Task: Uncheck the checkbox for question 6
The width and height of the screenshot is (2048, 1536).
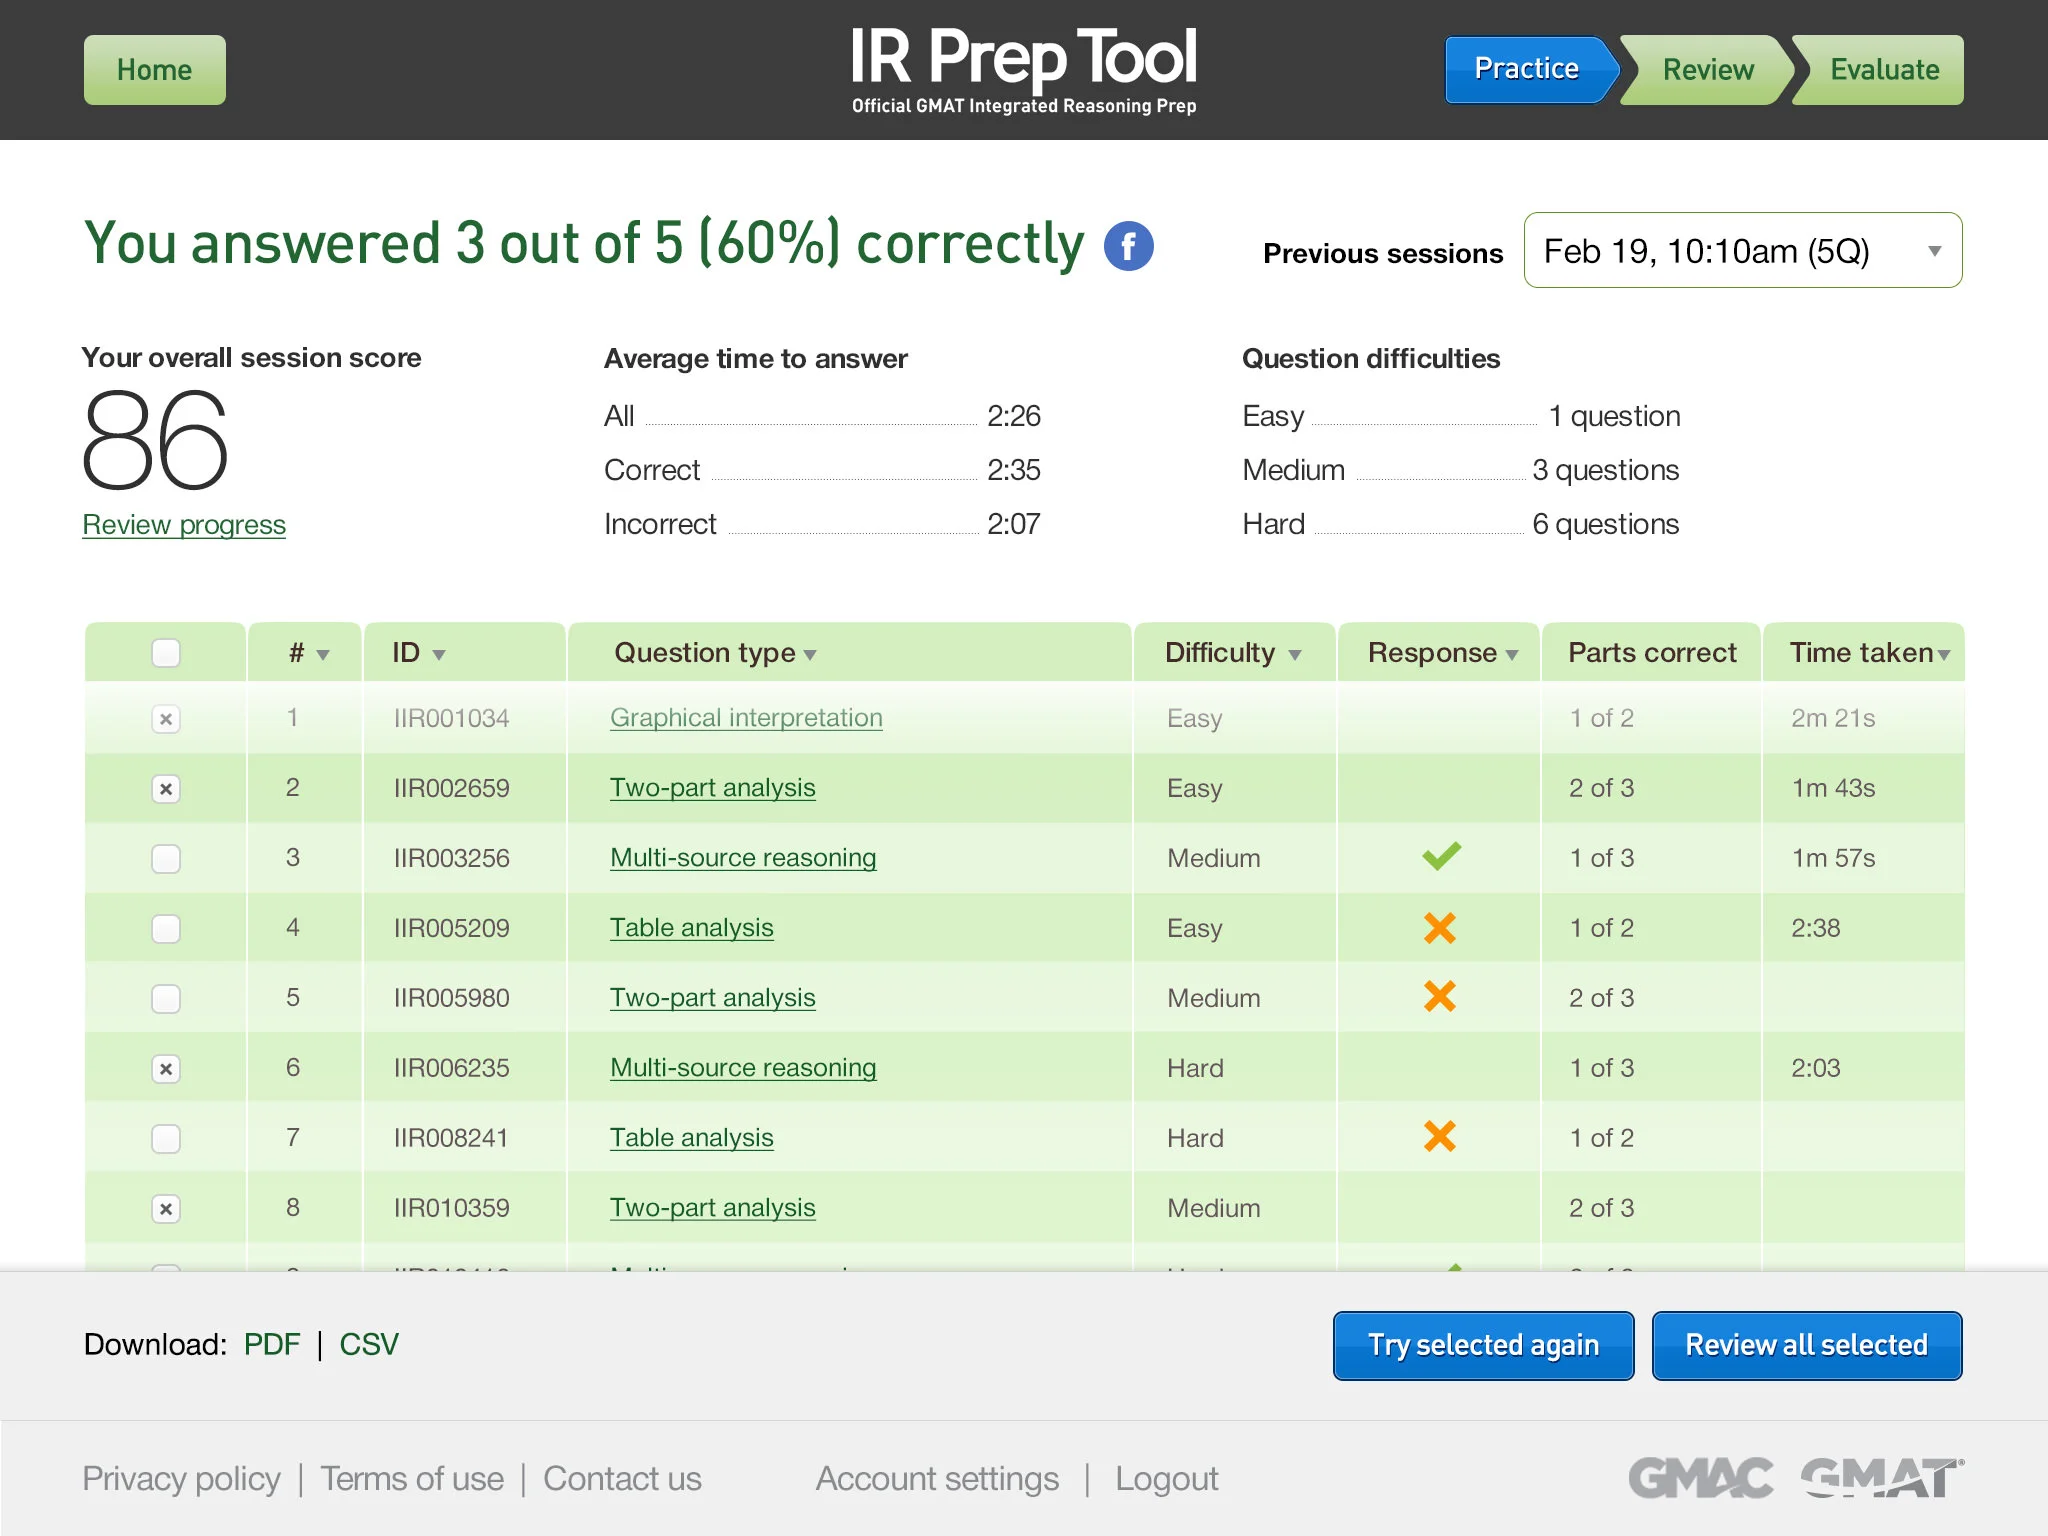Action: 166,1069
